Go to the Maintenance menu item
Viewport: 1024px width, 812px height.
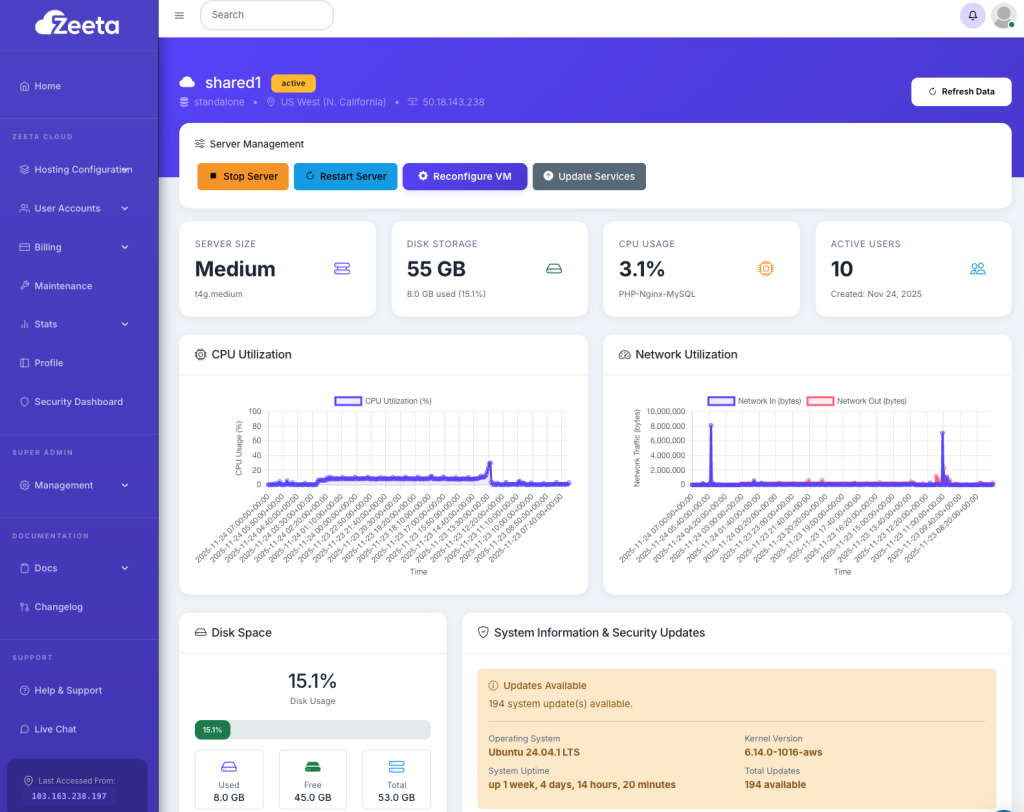pos(63,286)
